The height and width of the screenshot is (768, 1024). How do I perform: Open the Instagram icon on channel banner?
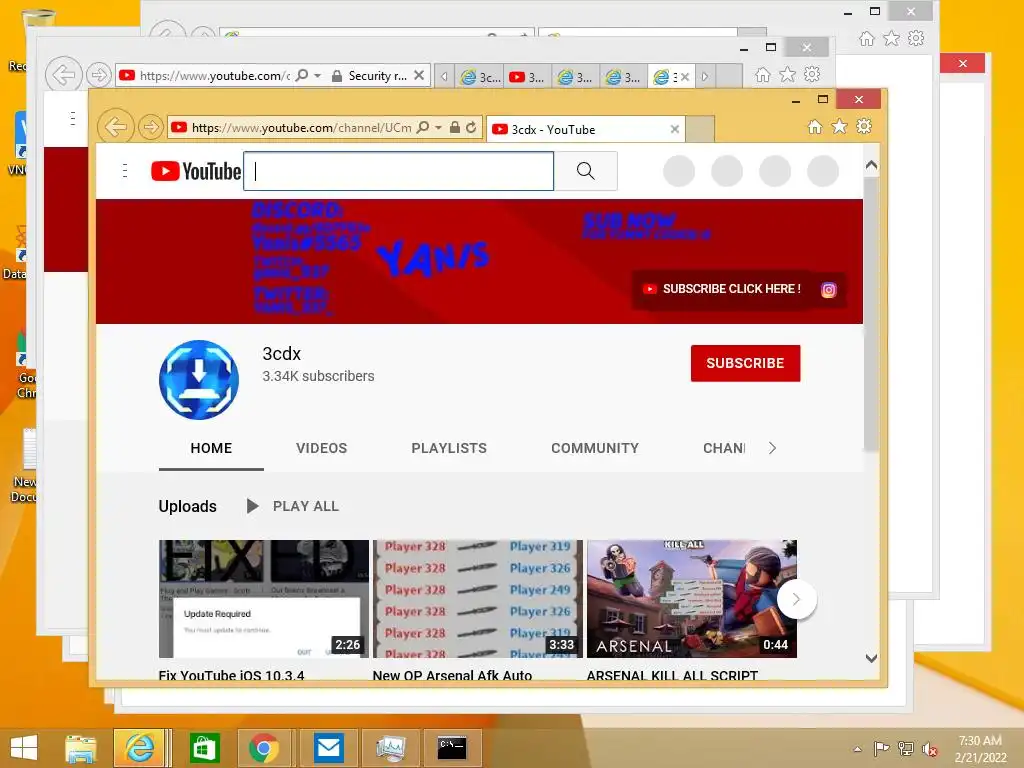pyautogui.click(x=829, y=289)
